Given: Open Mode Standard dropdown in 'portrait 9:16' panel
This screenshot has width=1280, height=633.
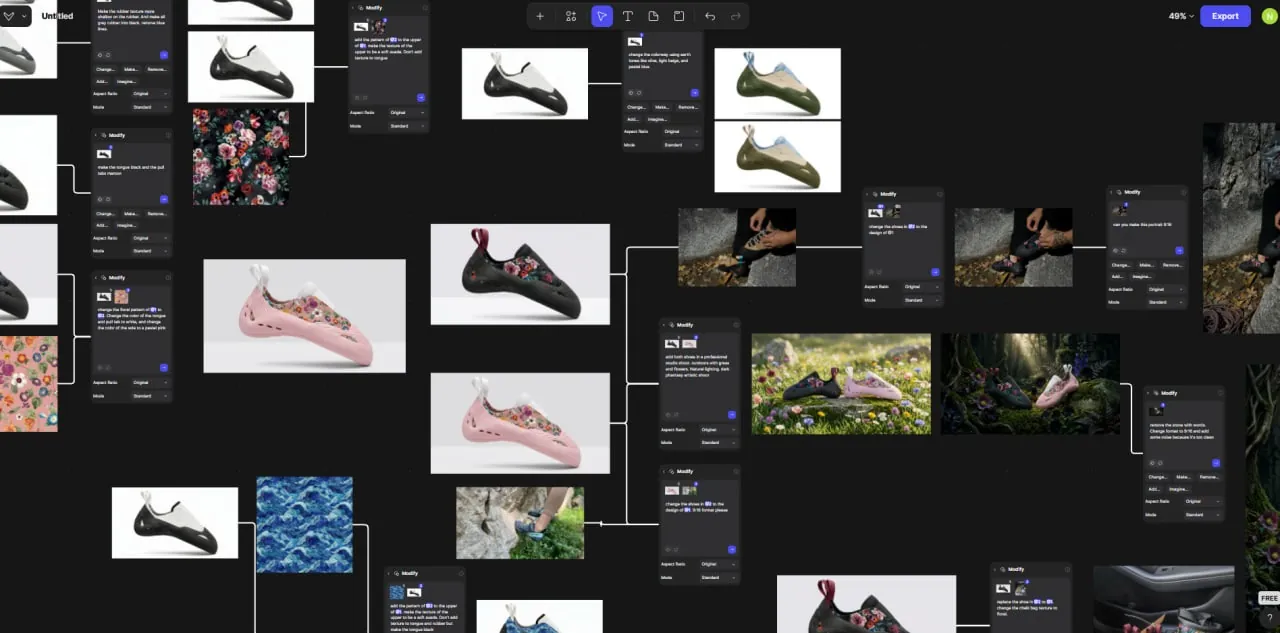Looking at the screenshot, I should tap(1166, 302).
